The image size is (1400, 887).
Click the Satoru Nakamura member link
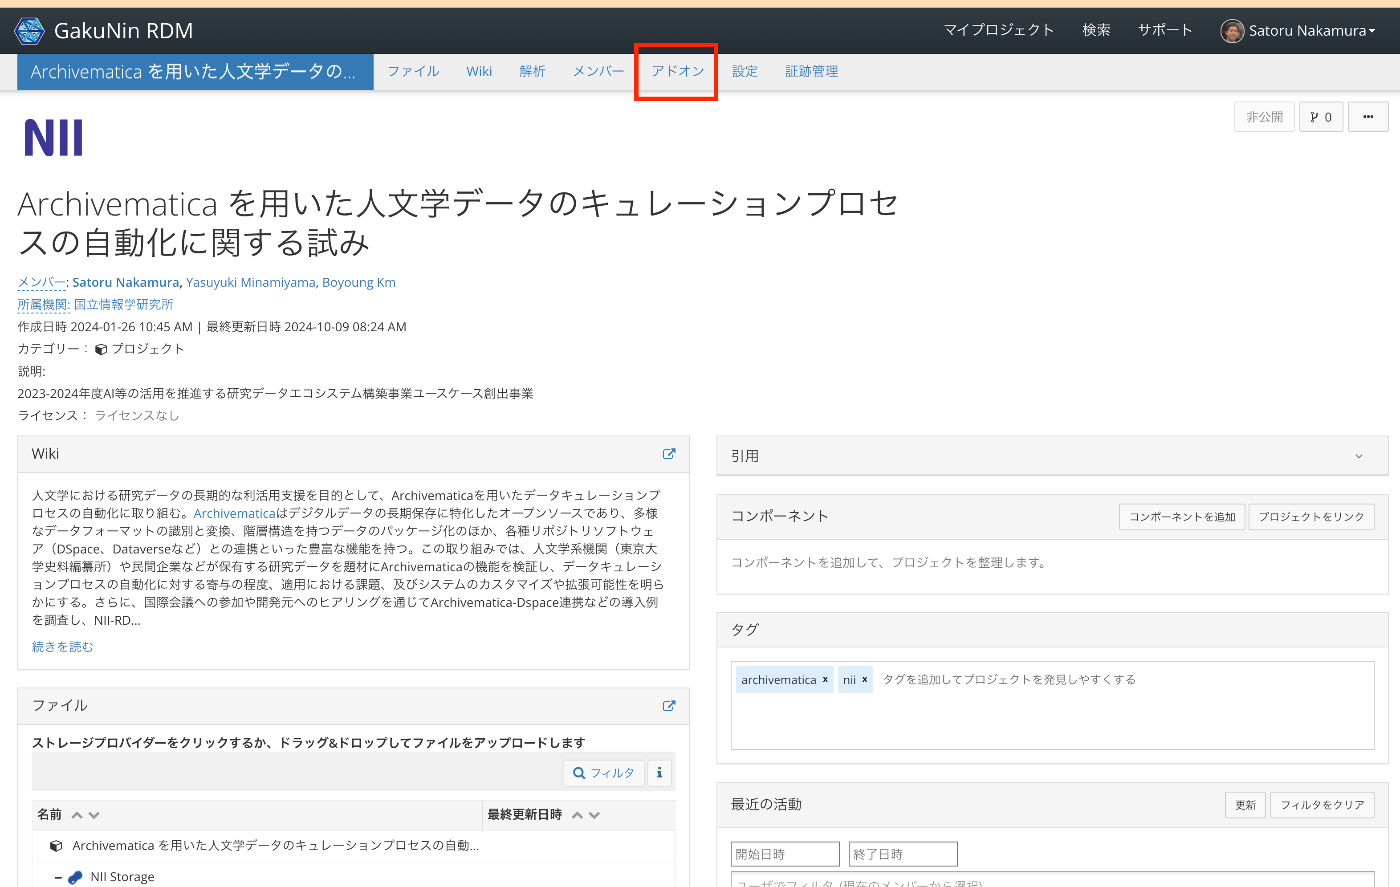(x=126, y=283)
